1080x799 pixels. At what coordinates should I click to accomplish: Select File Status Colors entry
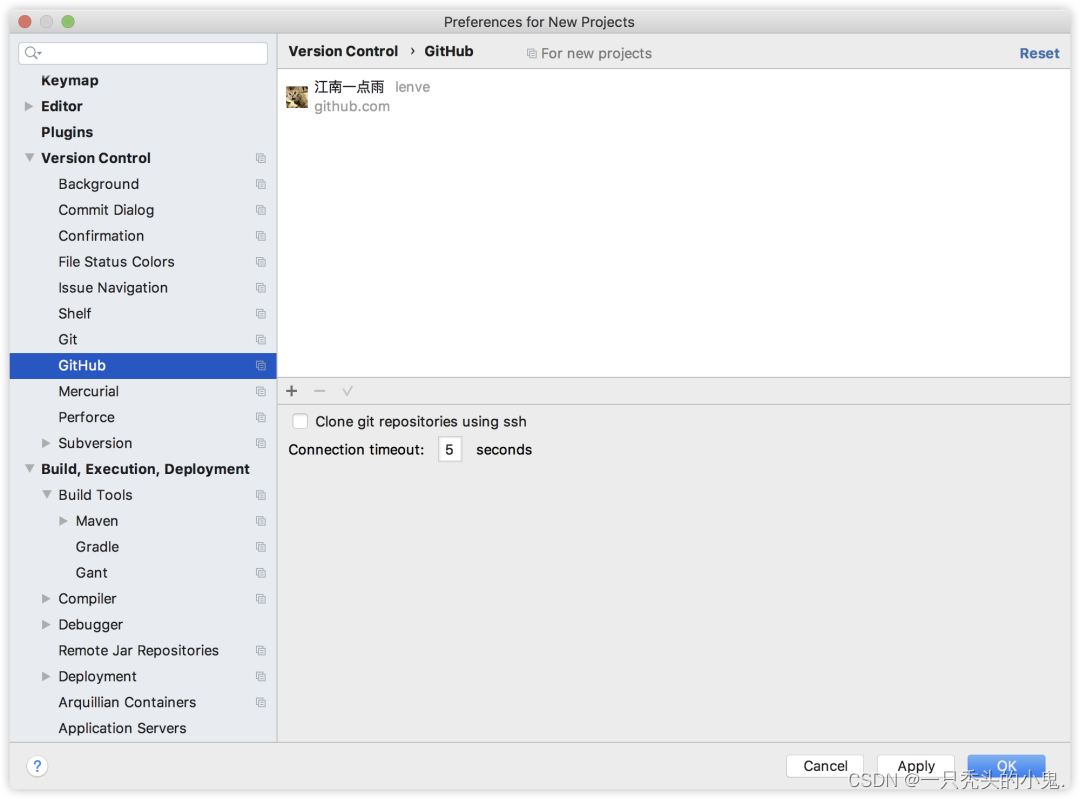pyautogui.click(x=116, y=262)
